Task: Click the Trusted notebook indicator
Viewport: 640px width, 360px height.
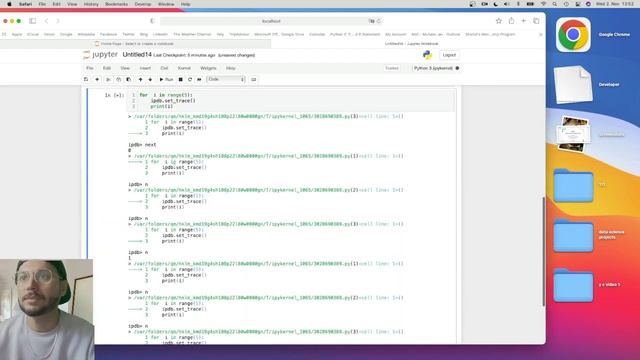Action: click(x=391, y=68)
